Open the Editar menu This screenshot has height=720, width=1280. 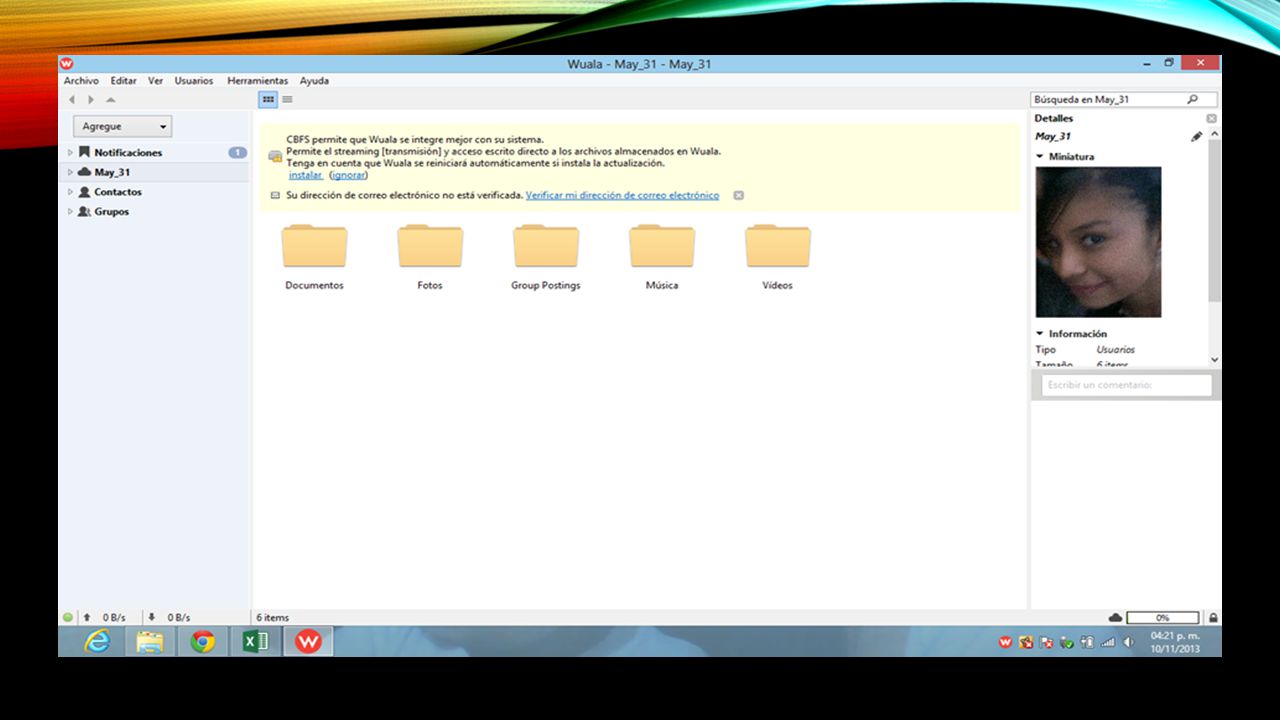123,81
